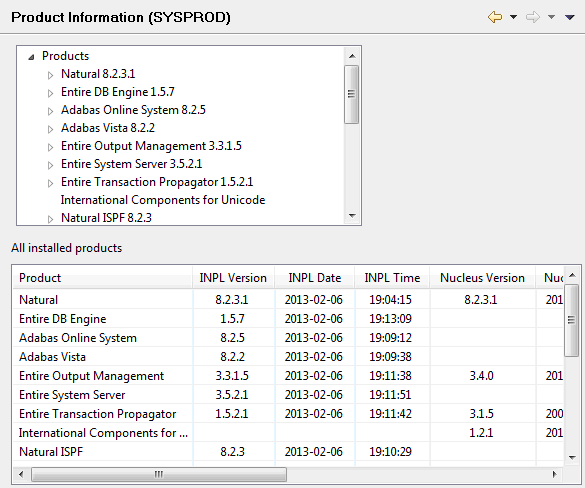Expand the Entire System Server 3.5.2.1 node
This screenshot has height=488, width=585.
coord(50,165)
